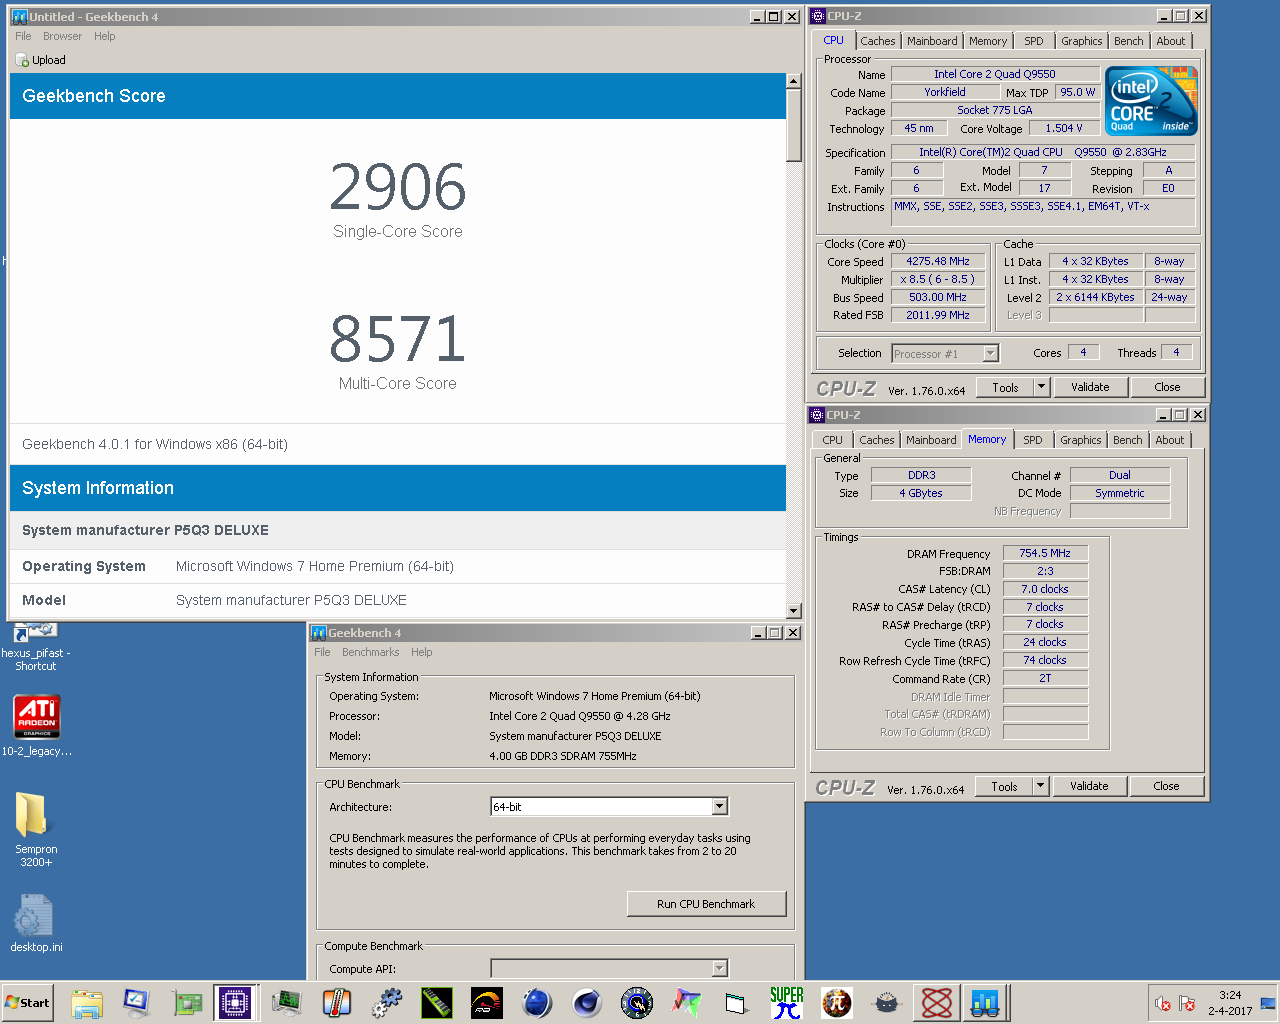Open Memory tab in upper CPU-Z window
The height and width of the screenshot is (1024, 1280).
(x=988, y=41)
